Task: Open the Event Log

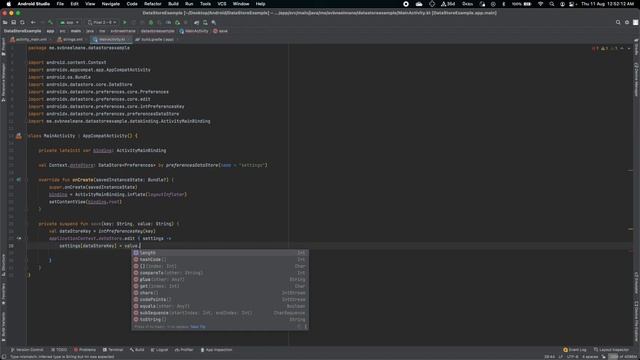Action: pos(575,350)
